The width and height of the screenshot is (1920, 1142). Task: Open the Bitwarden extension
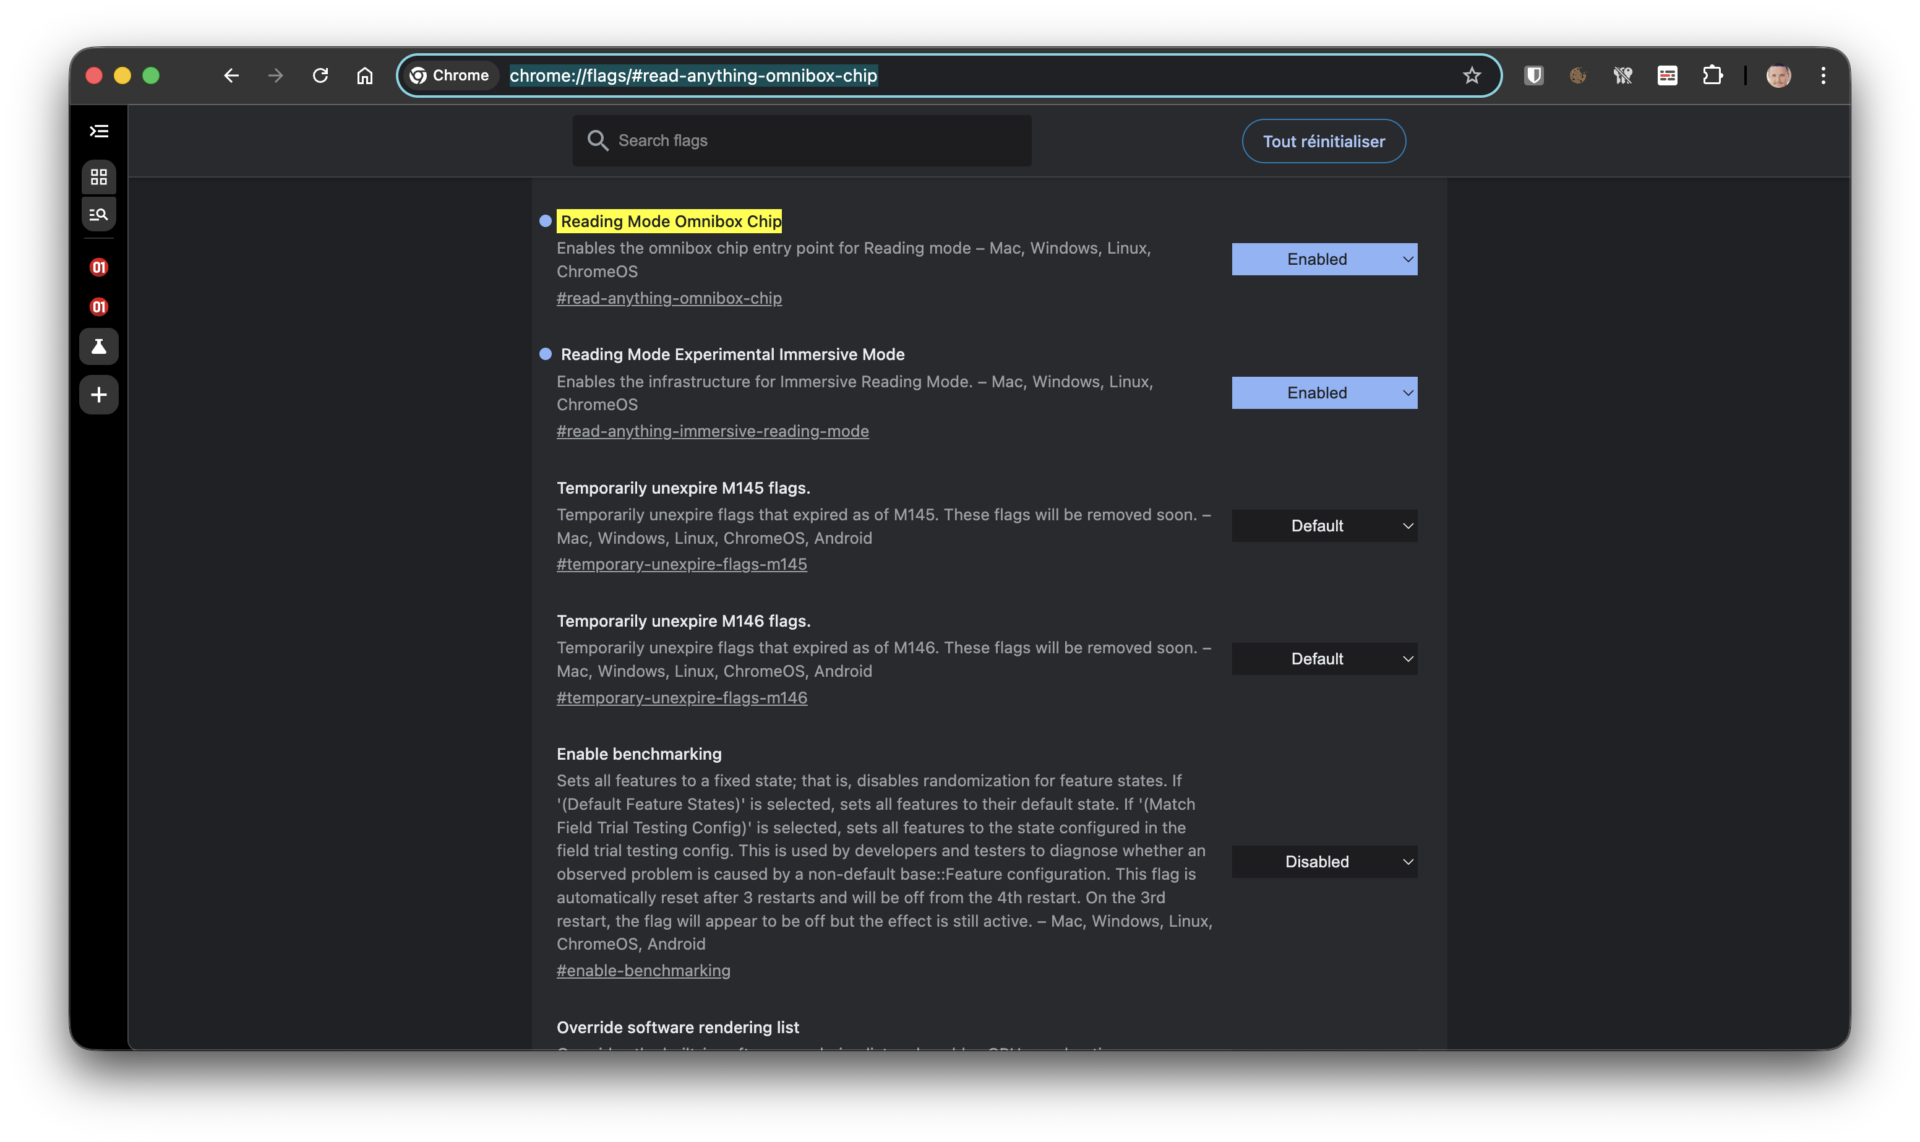point(1534,75)
